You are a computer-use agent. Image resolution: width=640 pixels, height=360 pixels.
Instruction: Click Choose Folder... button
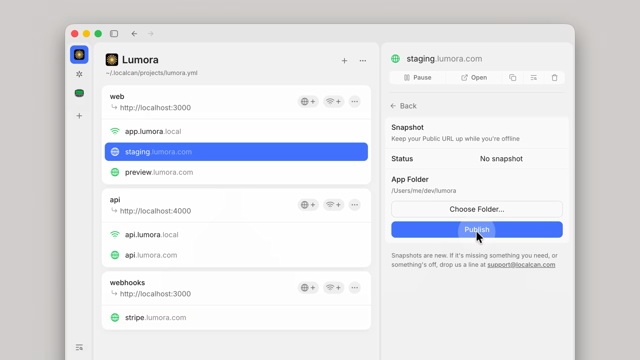tap(477, 209)
